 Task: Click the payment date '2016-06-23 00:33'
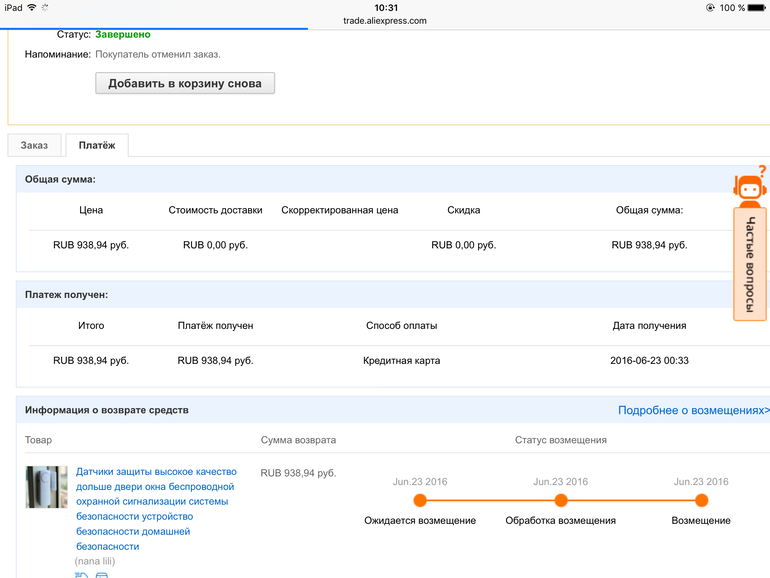(649, 361)
